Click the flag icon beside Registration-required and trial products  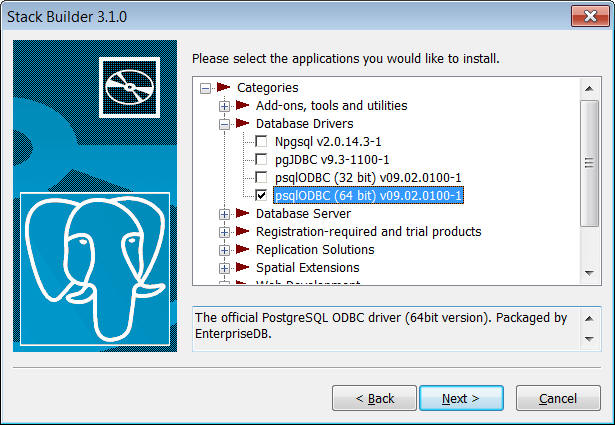tap(242, 231)
